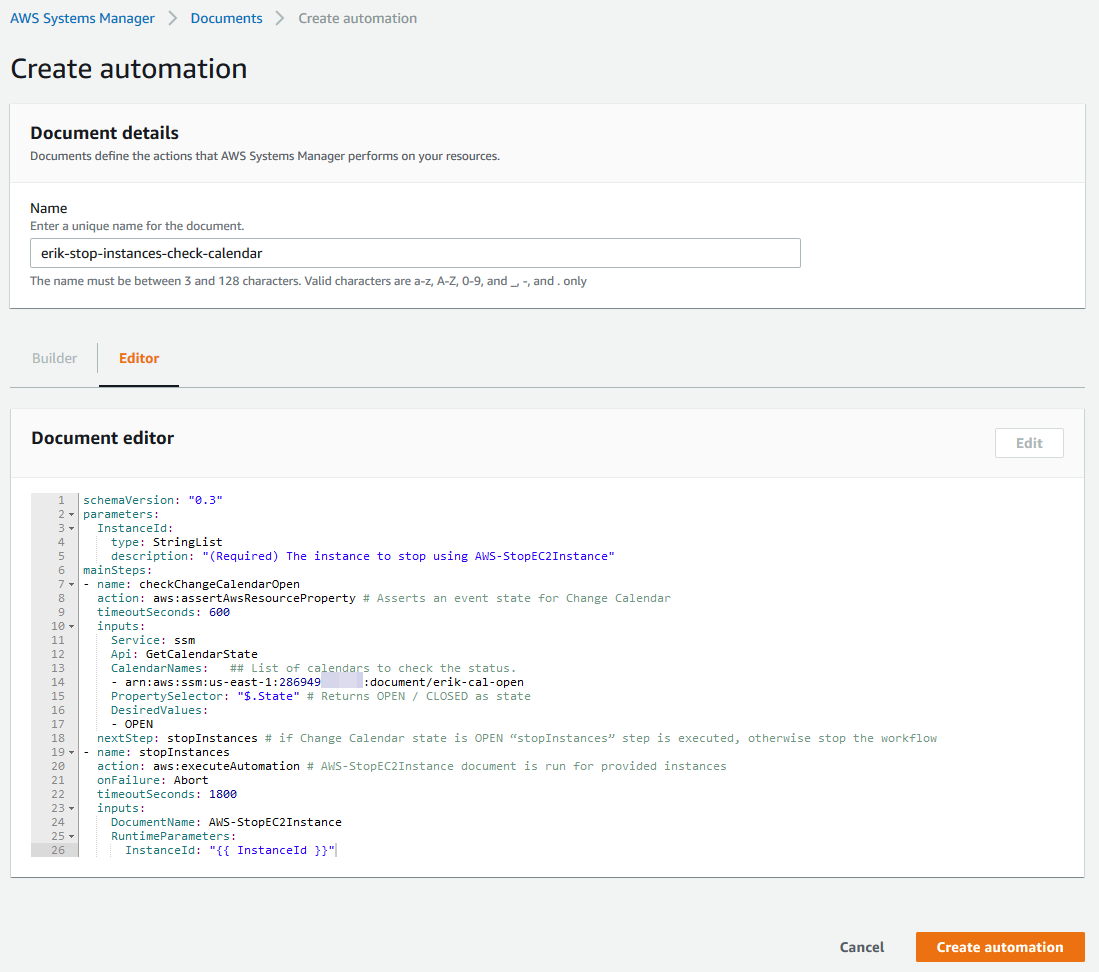Click the 'onFailure: Abort' line
1099x972 pixels.
click(152, 780)
